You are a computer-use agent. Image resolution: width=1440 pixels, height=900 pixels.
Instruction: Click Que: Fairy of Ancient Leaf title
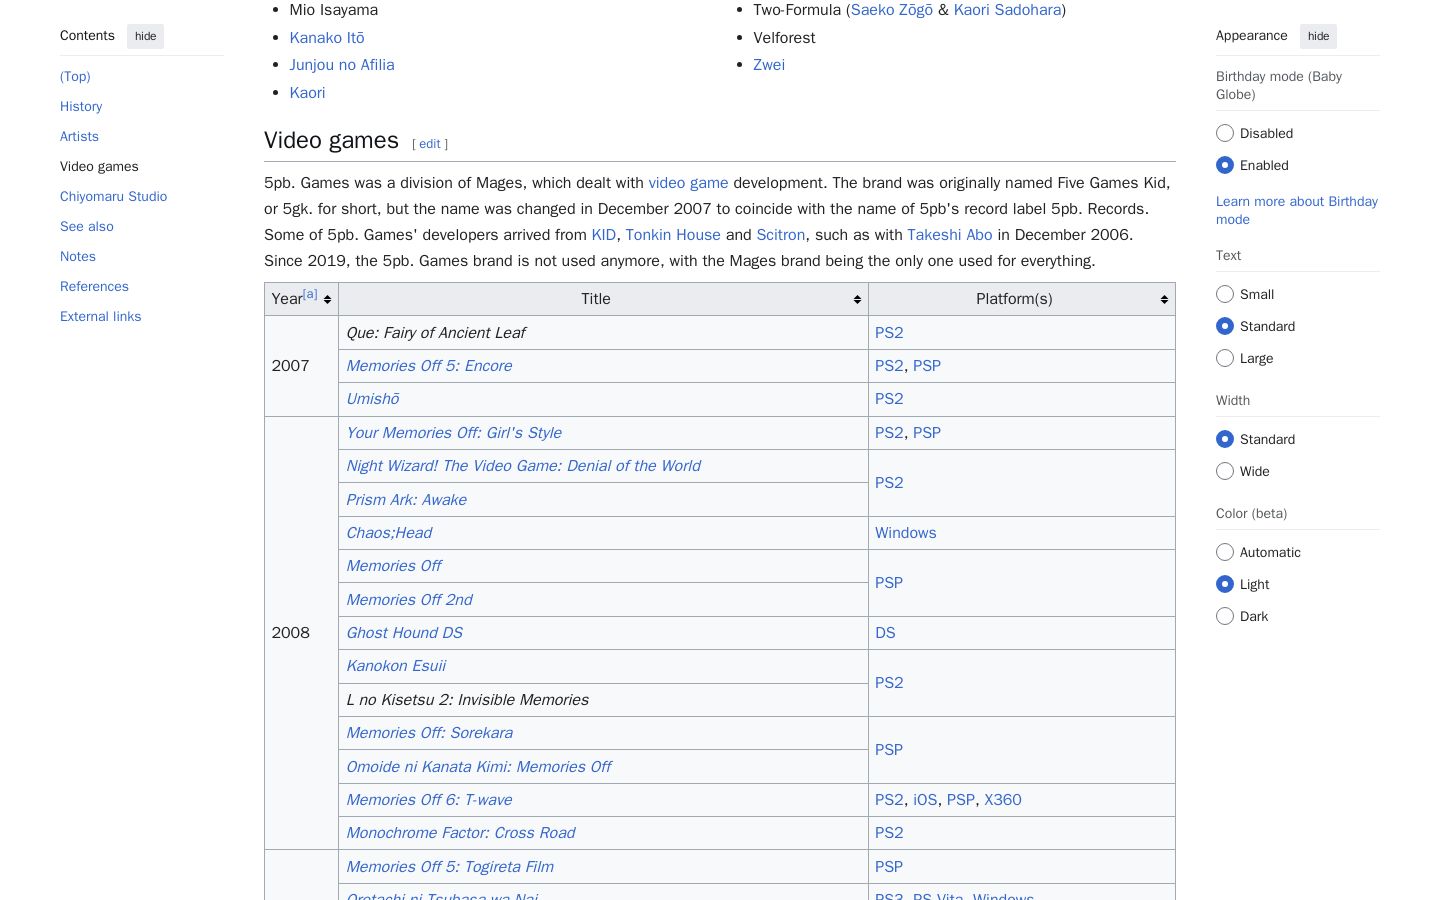[436, 333]
